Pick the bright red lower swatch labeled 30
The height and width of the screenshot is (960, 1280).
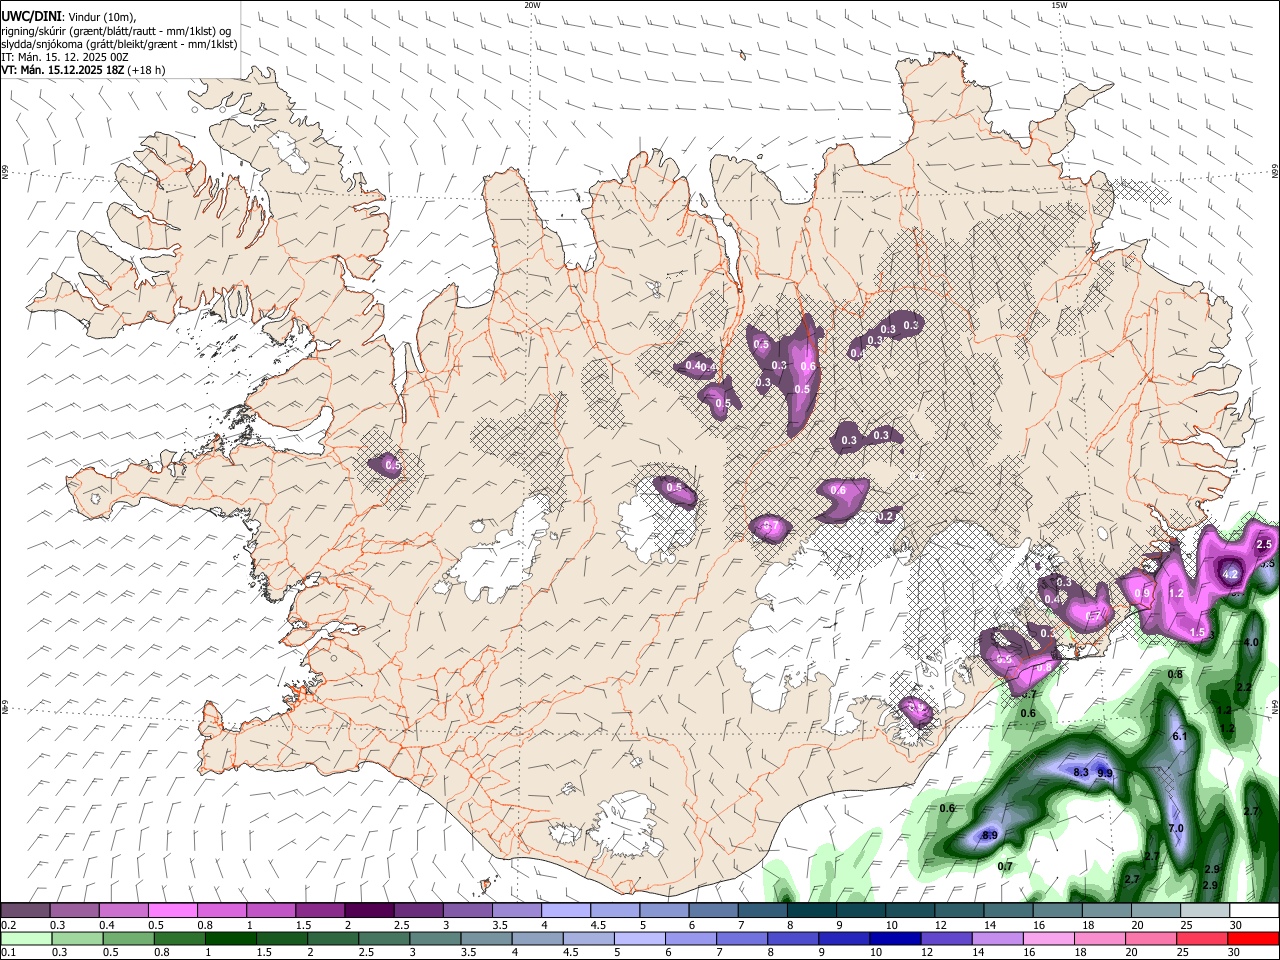(x=1252, y=938)
